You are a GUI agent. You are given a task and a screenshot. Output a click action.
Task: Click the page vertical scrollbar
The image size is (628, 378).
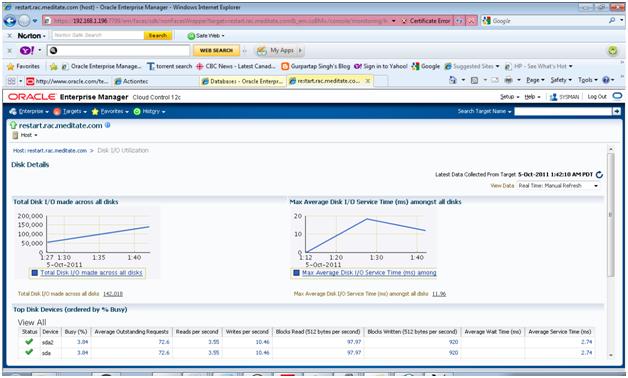(x=611, y=215)
